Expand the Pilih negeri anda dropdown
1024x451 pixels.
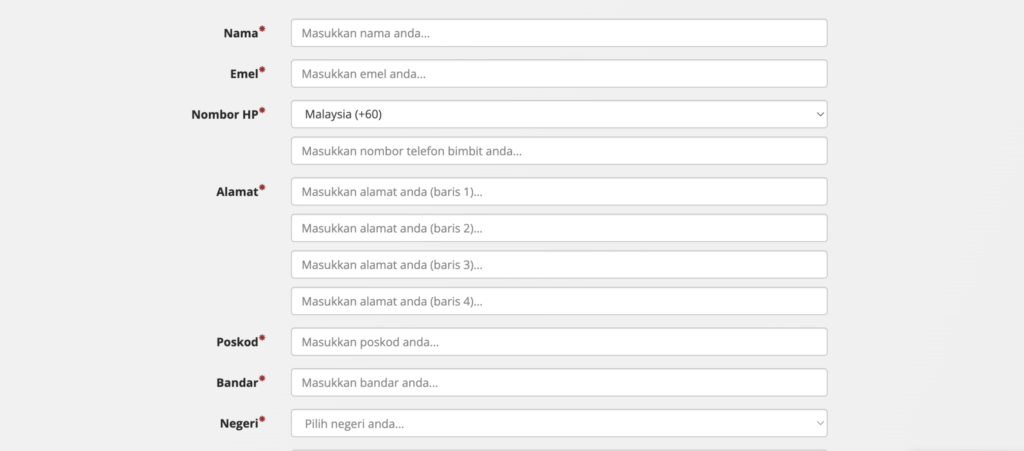(x=558, y=424)
